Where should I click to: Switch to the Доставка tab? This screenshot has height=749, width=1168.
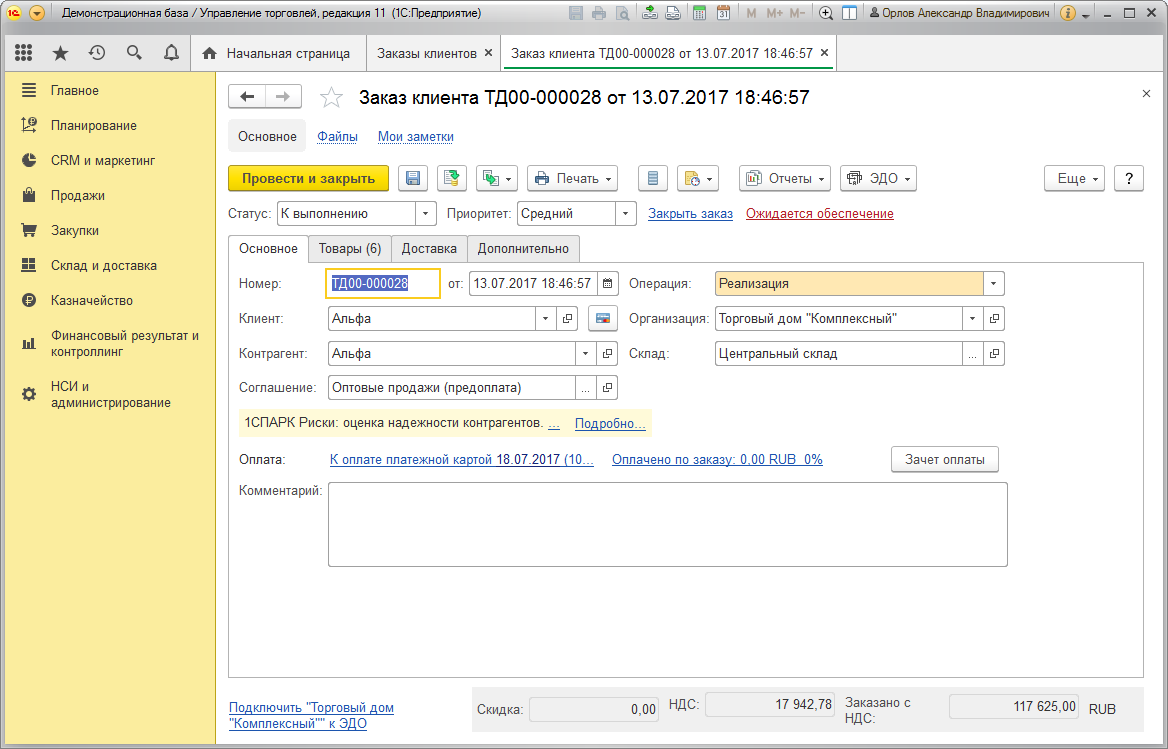[x=429, y=249]
